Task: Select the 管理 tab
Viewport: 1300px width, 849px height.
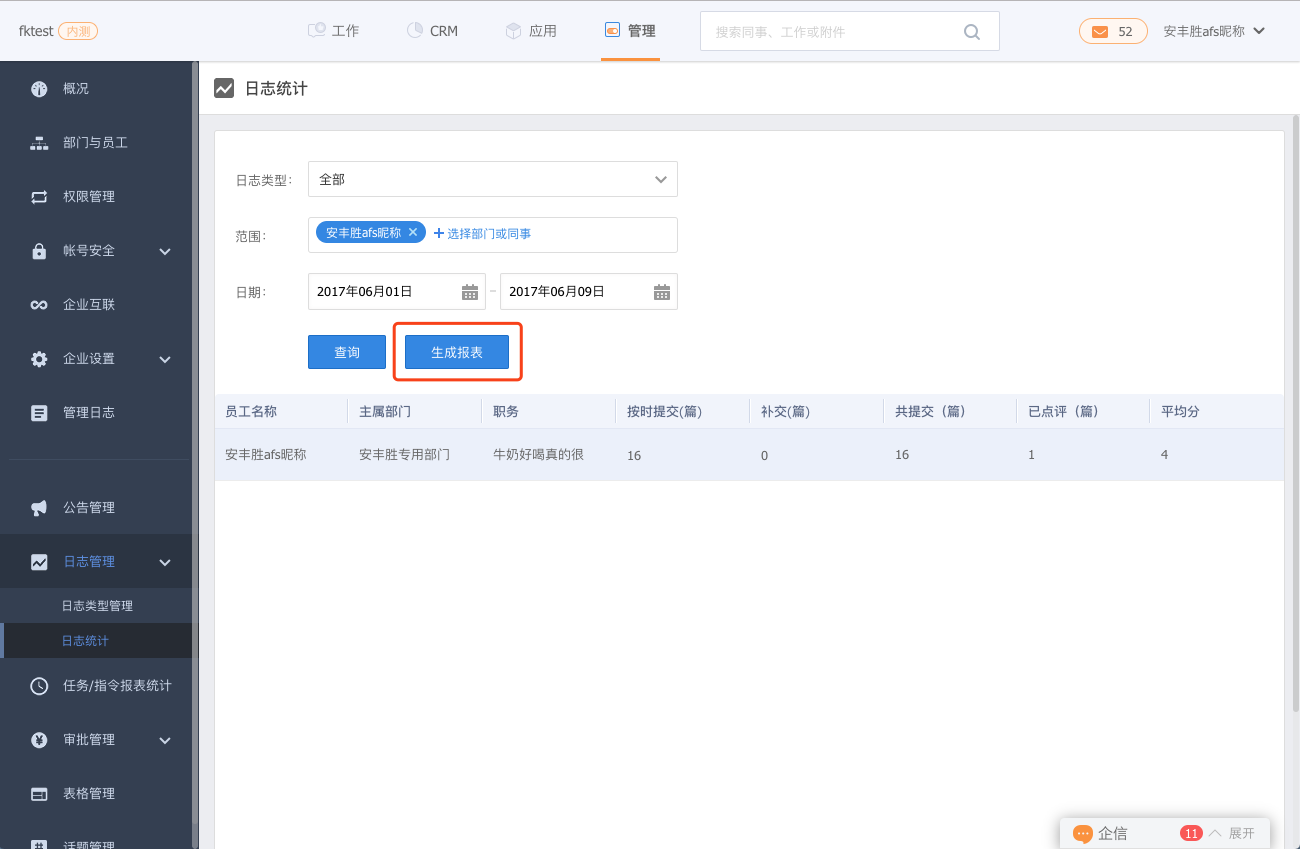Action: click(x=630, y=31)
